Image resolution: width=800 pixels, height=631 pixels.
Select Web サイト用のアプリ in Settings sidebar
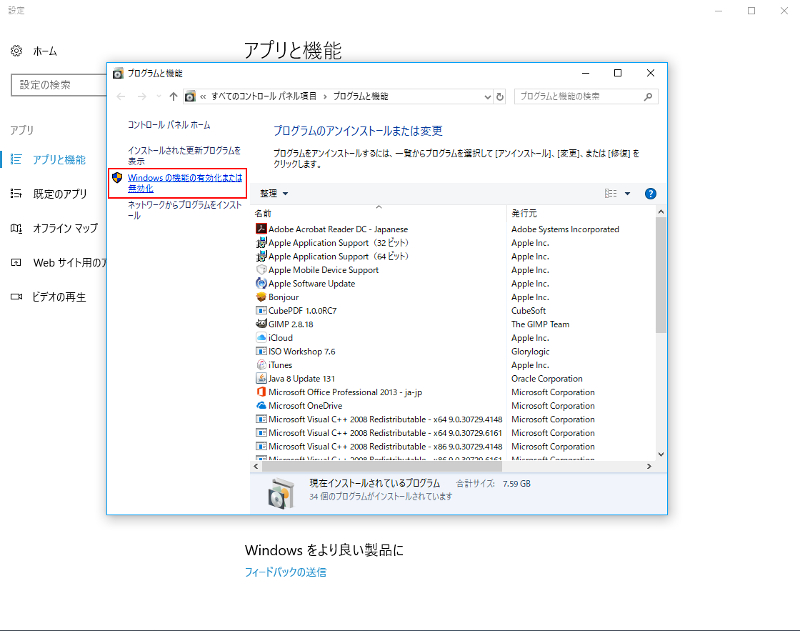(x=70, y=263)
